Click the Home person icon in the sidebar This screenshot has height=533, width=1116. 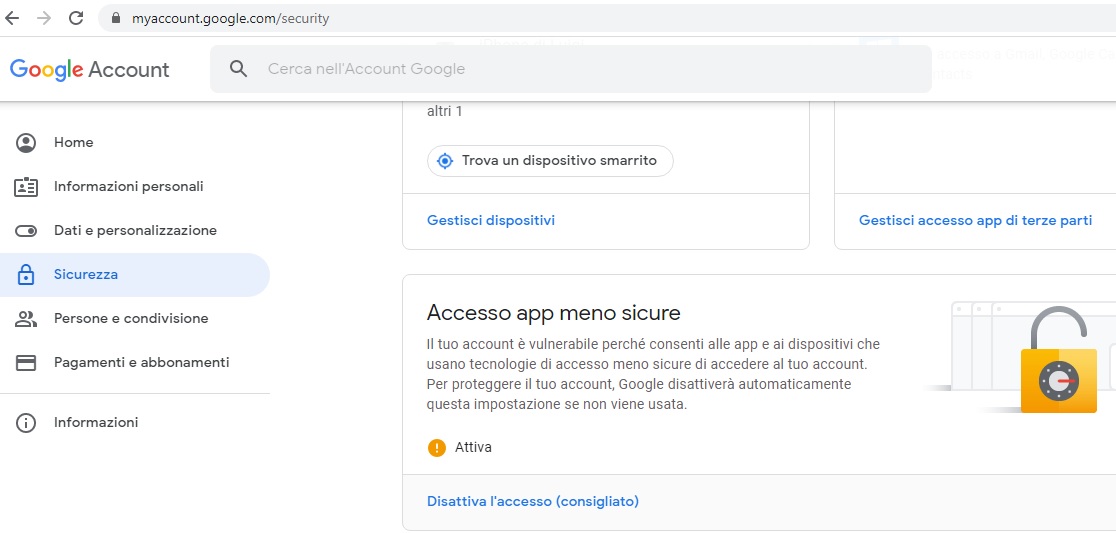point(26,143)
